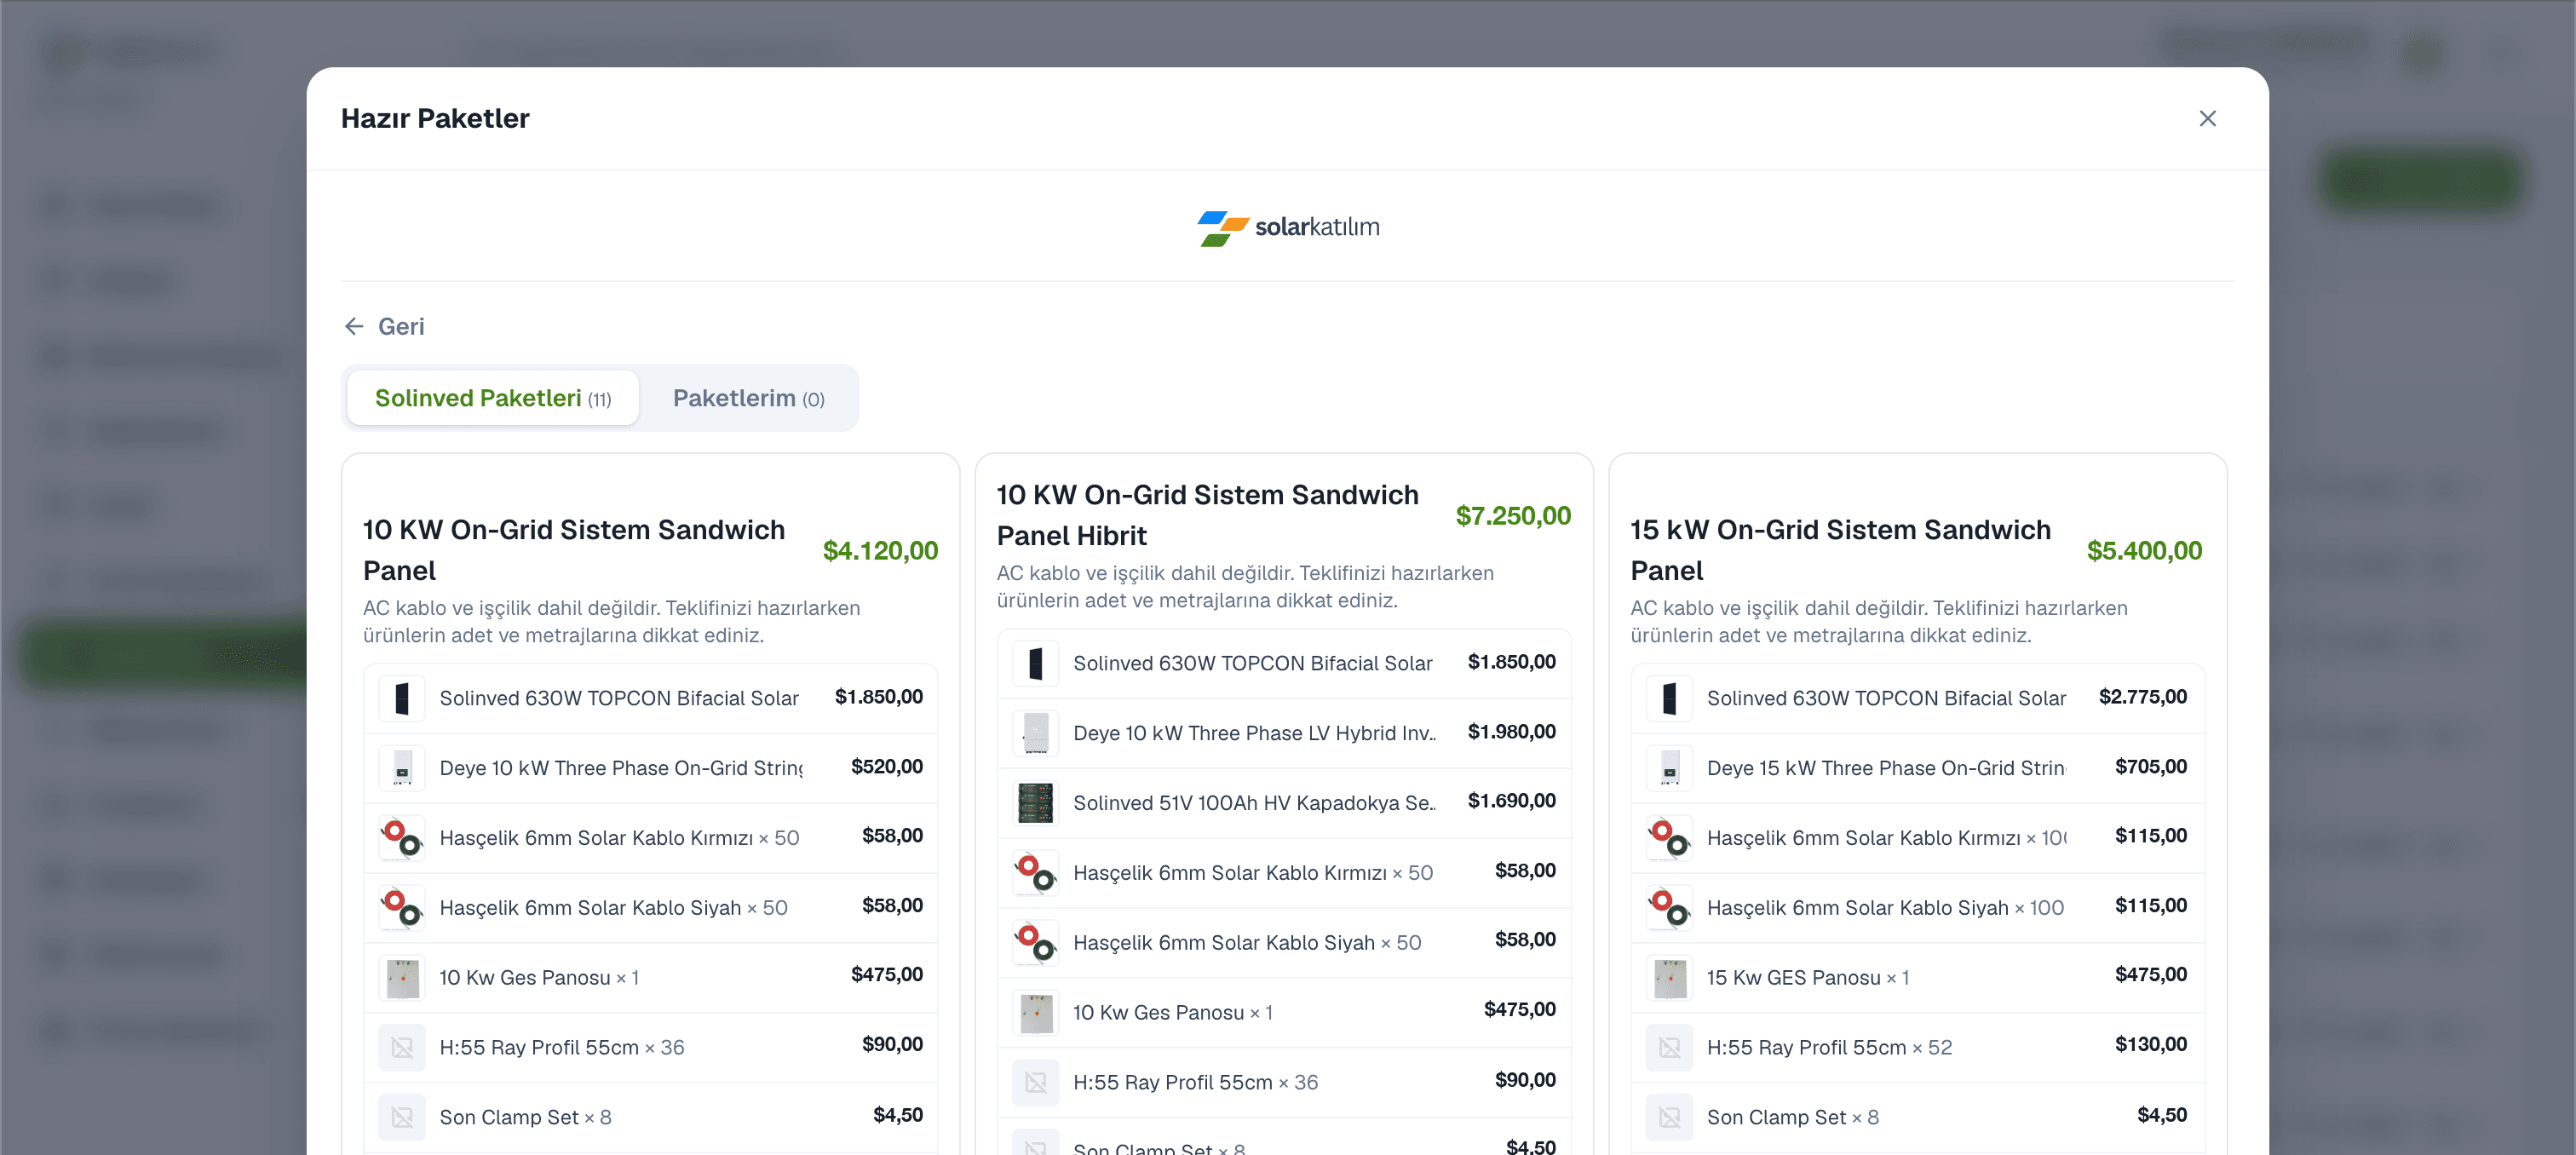2576x1155 pixels.
Task: Click the 15 Kw GES Panosu thumbnail
Action: click(x=1669, y=977)
